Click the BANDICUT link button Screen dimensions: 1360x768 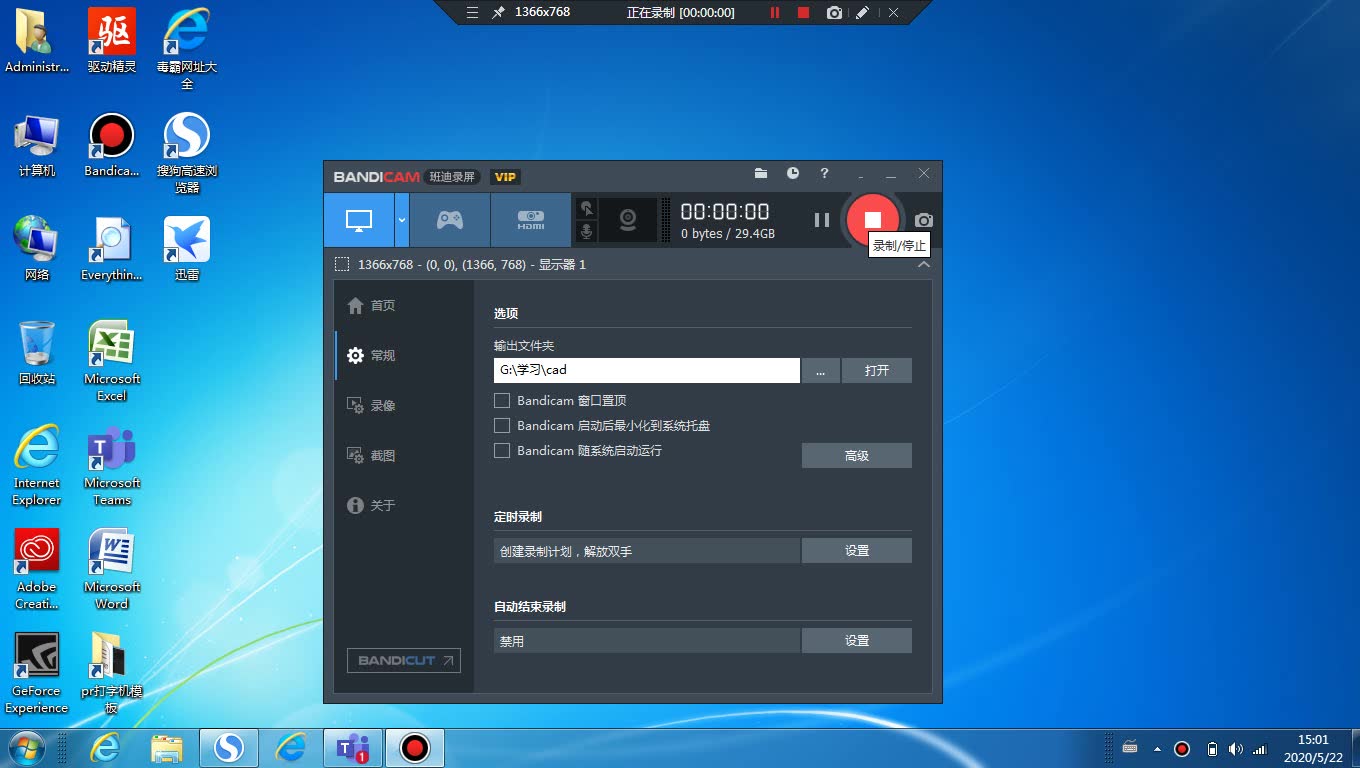[404, 660]
